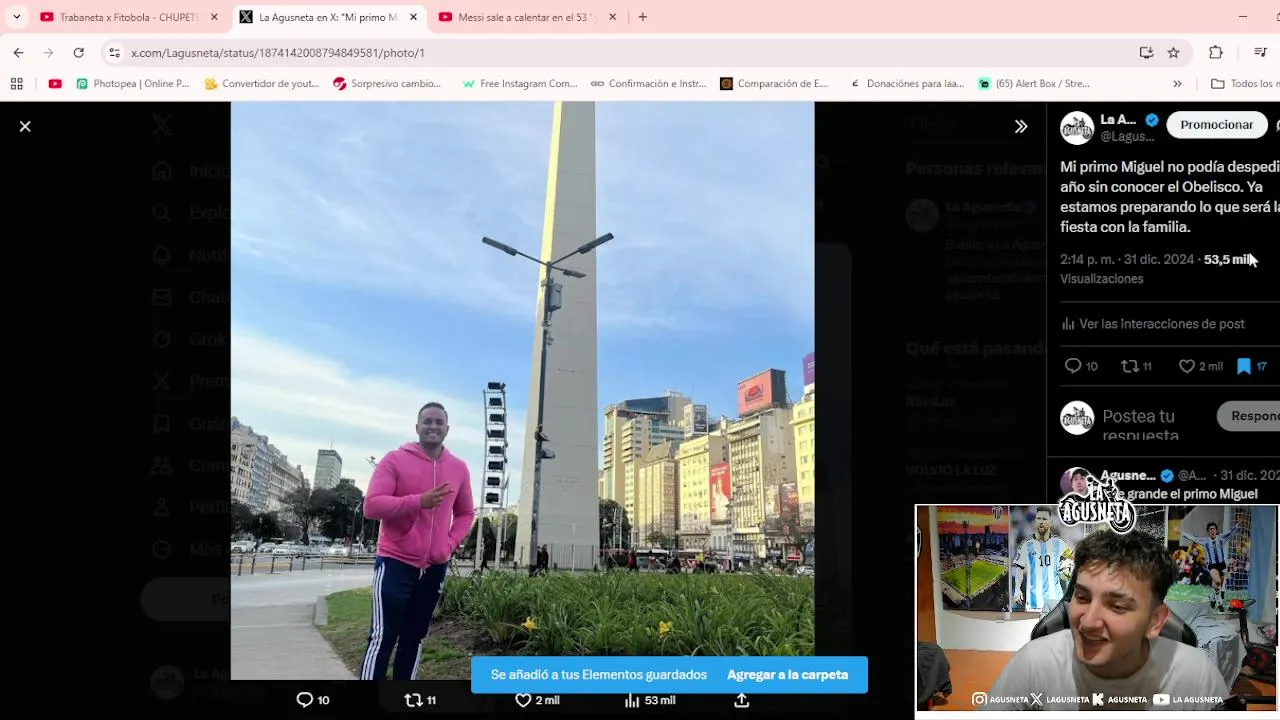Select the La Agusneta en X tab

tap(328, 17)
